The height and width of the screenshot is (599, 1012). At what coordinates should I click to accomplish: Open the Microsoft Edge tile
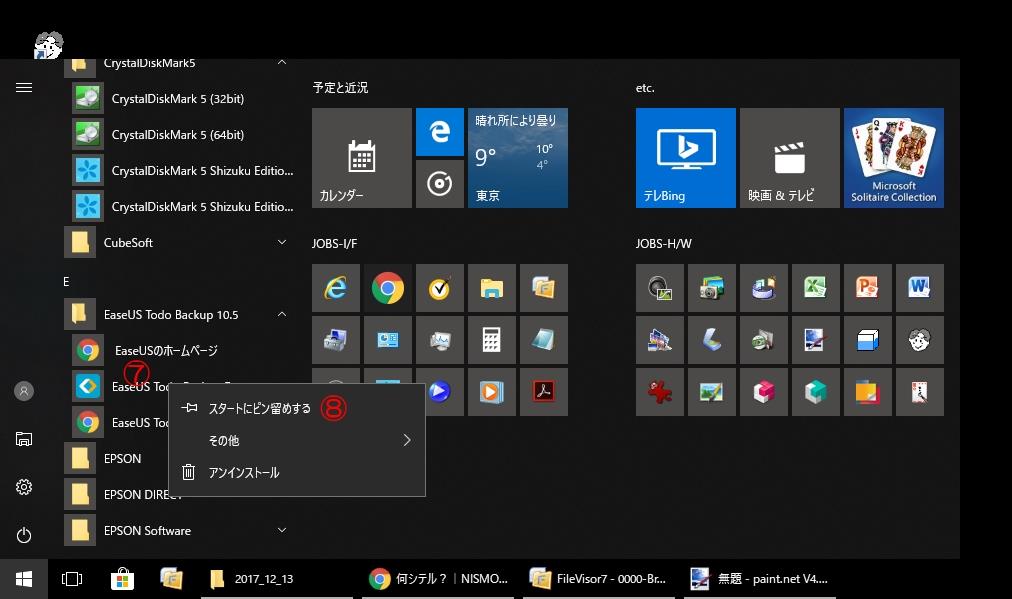440,132
